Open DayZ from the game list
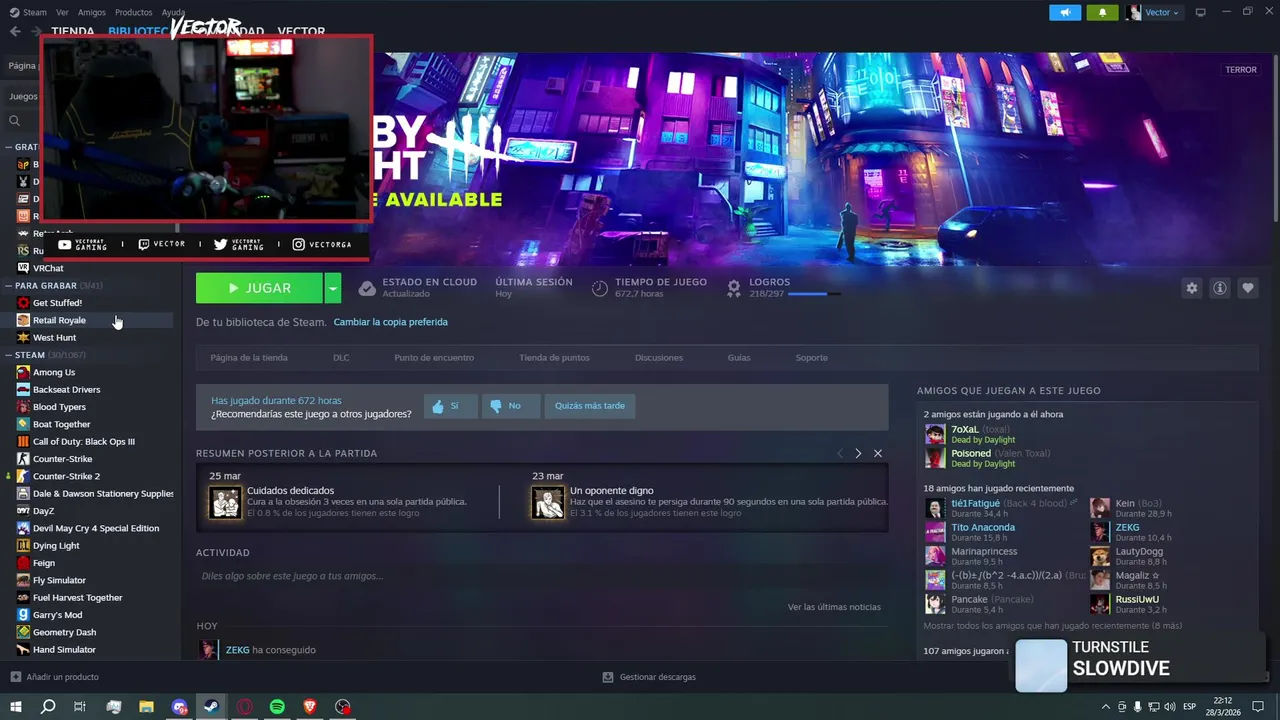Image resolution: width=1280 pixels, height=720 pixels. tap(43, 511)
